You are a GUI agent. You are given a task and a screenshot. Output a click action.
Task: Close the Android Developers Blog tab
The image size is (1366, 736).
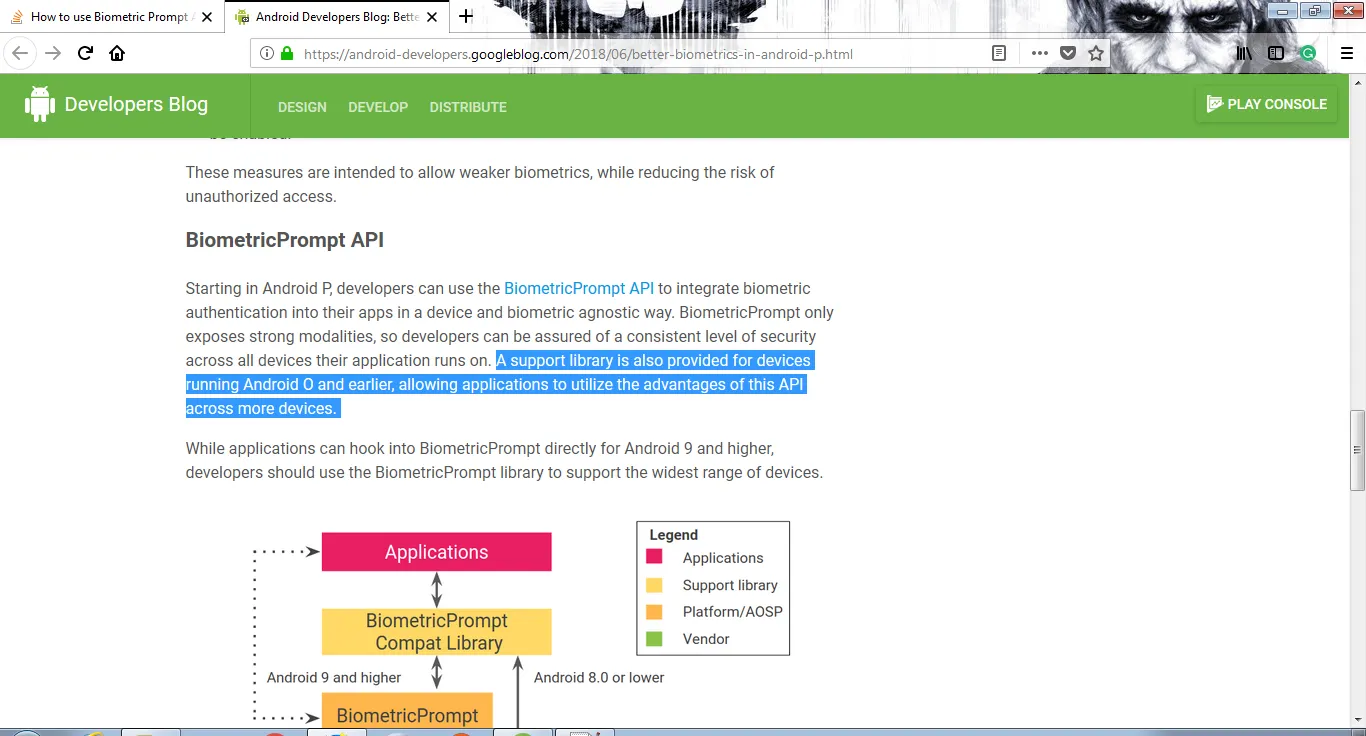[432, 17]
